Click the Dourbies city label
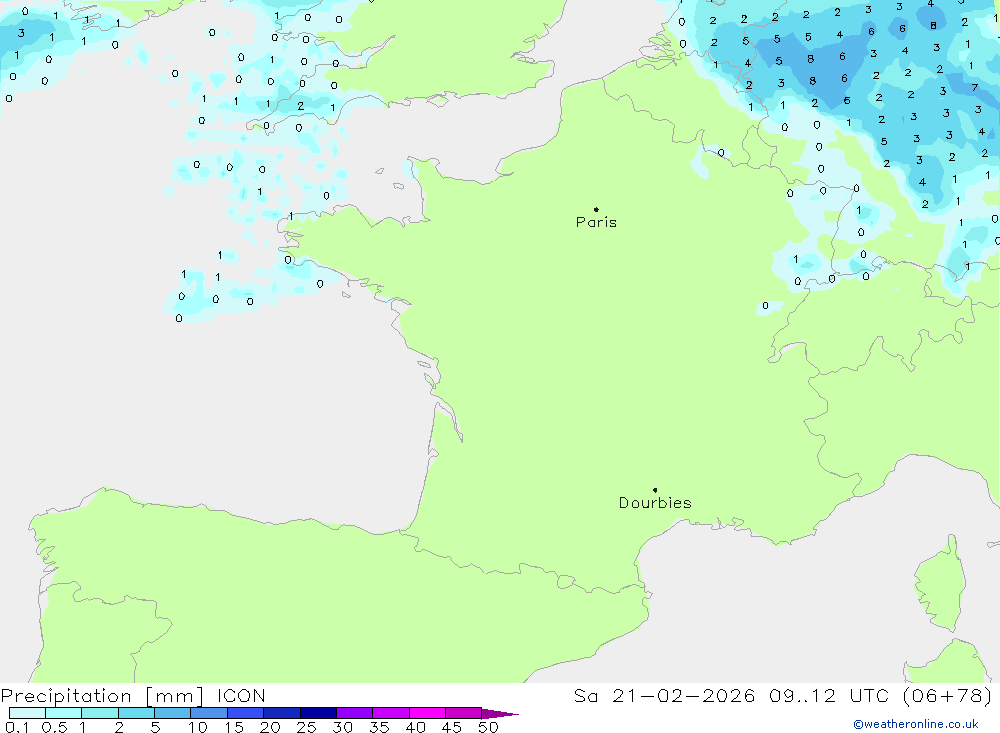The height and width of the screenshot is (733, 1000). pyautogui.click(x=655, y=503)
